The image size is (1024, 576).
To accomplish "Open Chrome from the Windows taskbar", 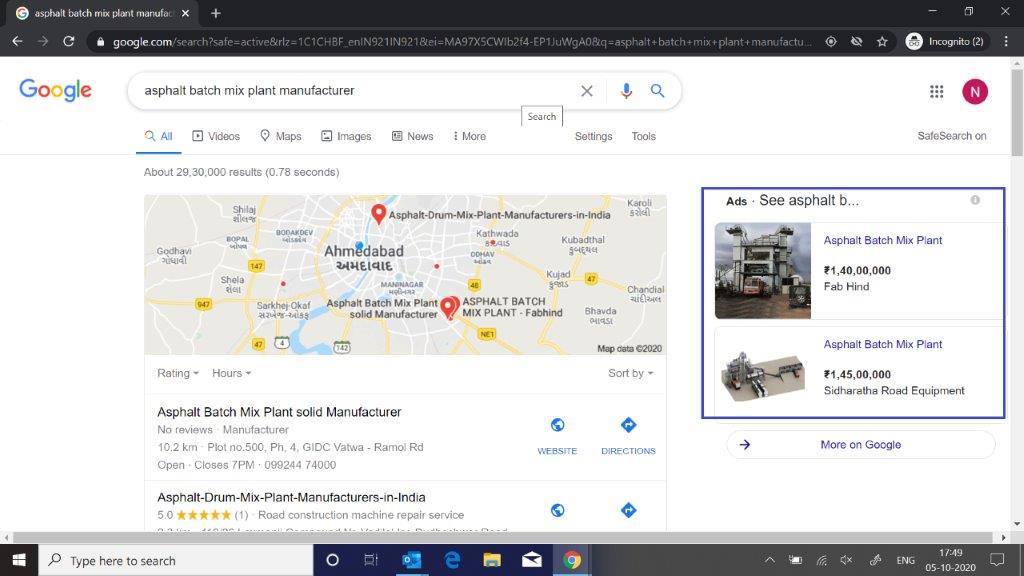I will (x=571, y=560).
